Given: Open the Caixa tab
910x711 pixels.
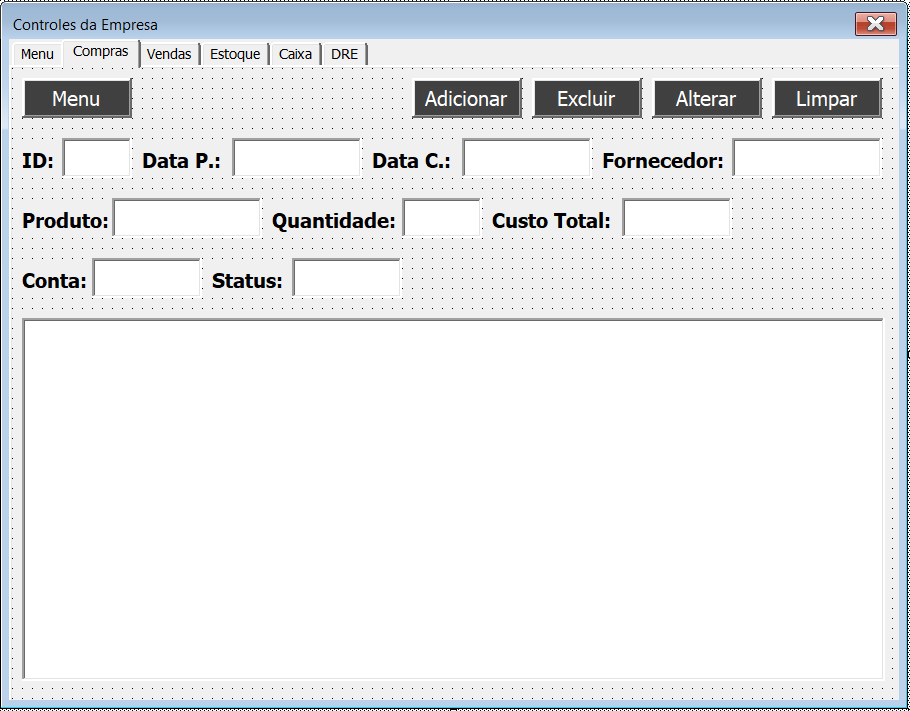Looking at the screenshot, I should (x=295, y=55).
